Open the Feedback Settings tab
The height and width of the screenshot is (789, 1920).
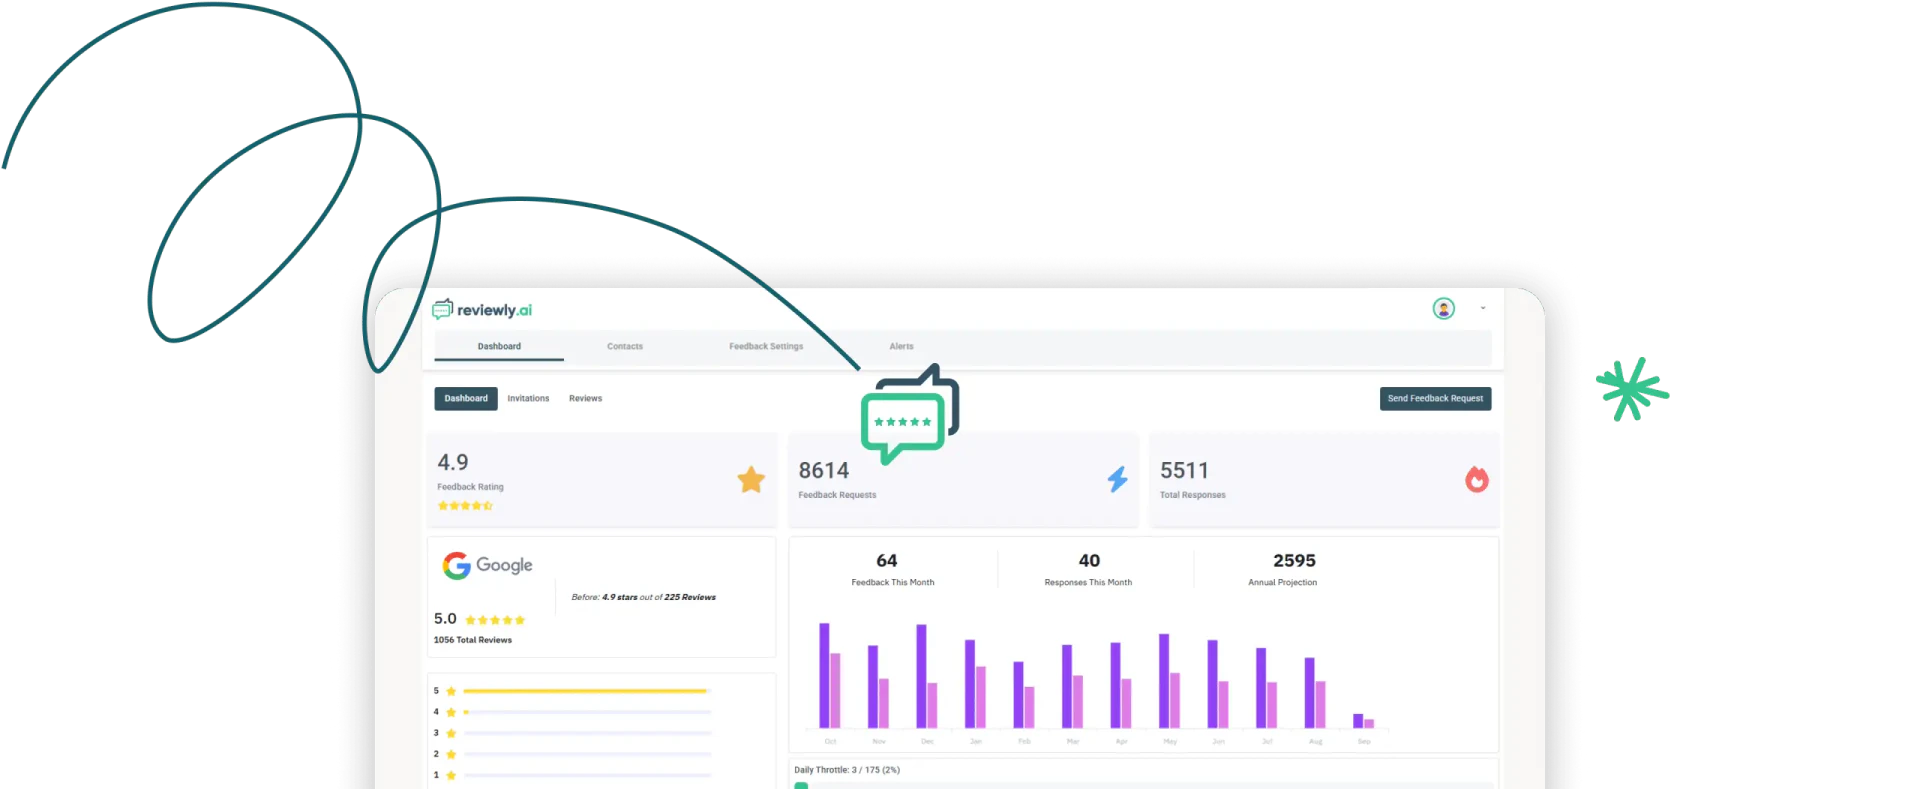click(766, 346)
